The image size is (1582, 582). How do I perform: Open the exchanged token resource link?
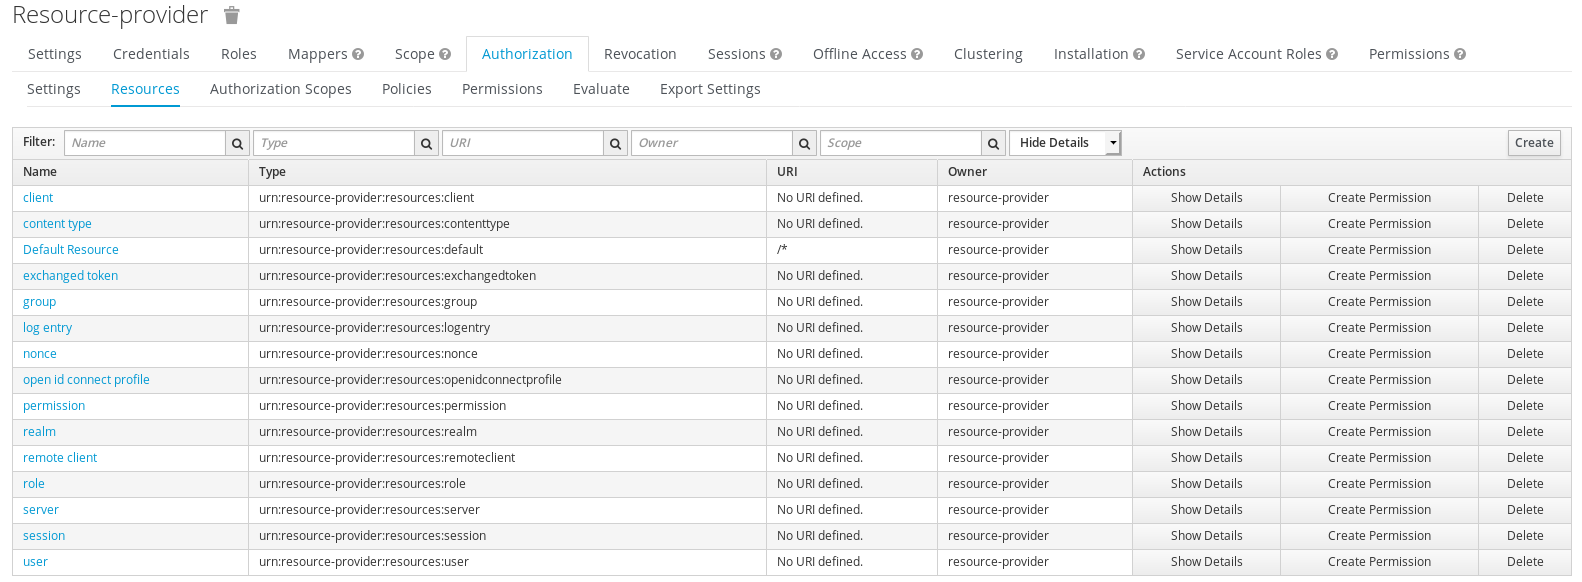(70, 276)
